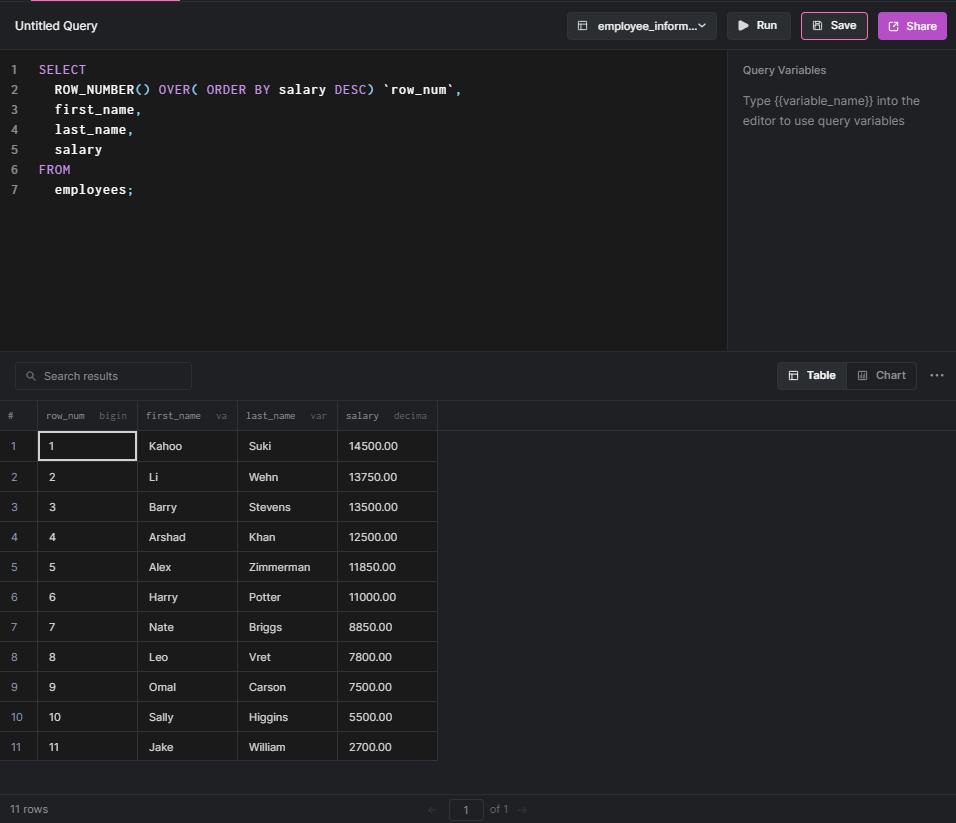956x823 pixels.
Task: Select the cell containing Omal
Action: coord(187,687)
